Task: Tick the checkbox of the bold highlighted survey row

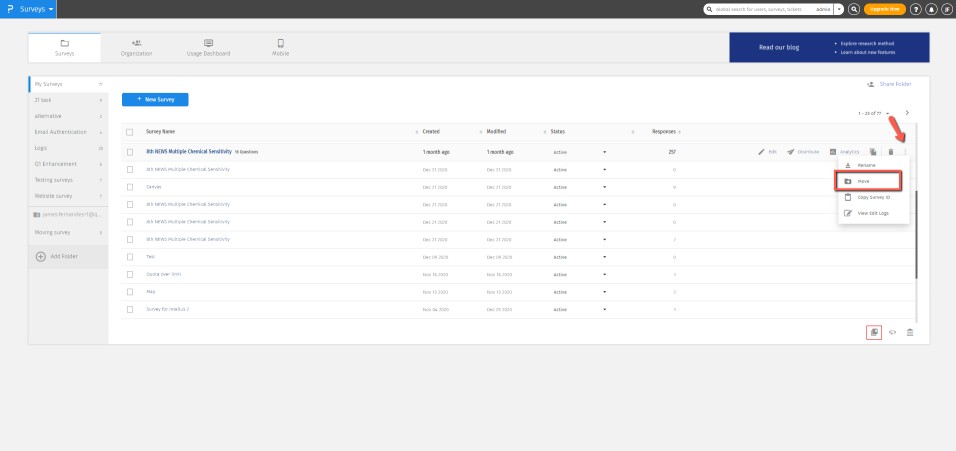Action: pos(130,152)
